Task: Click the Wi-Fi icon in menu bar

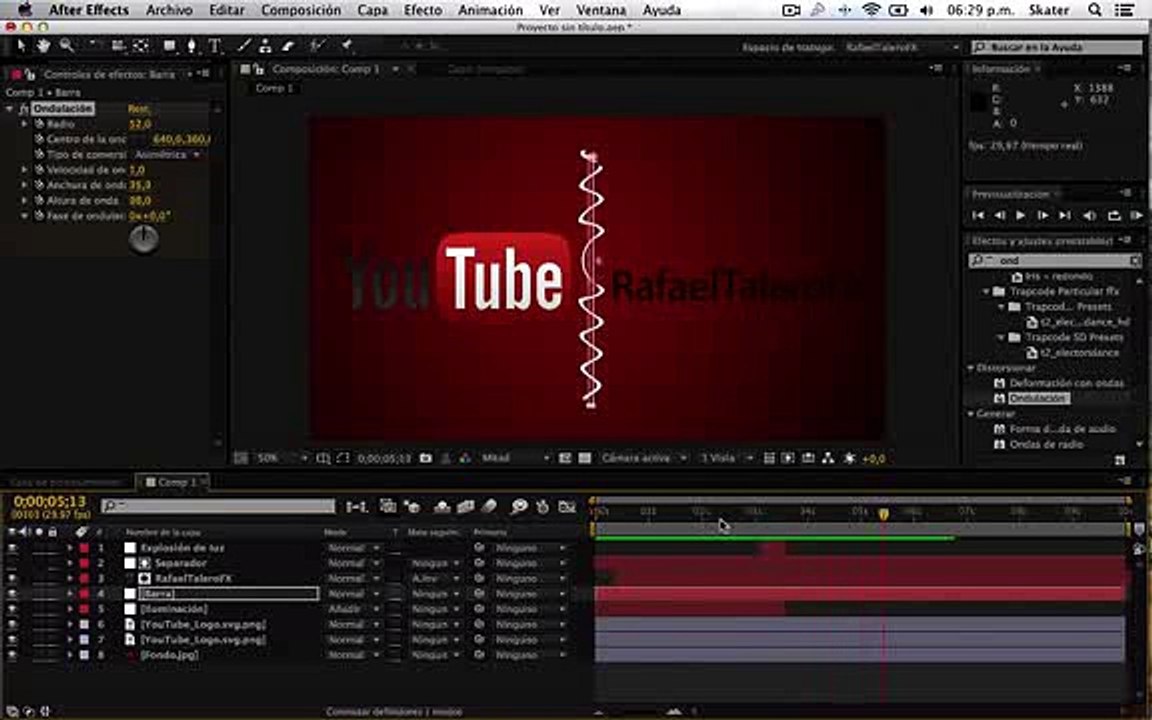Action: point(871,10)
